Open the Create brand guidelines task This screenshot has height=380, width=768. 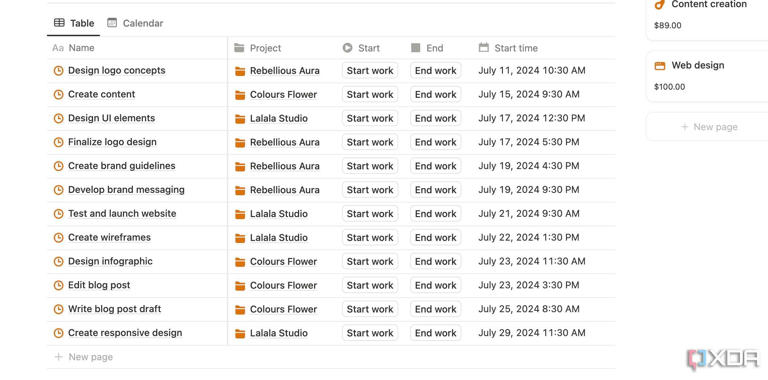pyautogui.click(x=121, y=166)
